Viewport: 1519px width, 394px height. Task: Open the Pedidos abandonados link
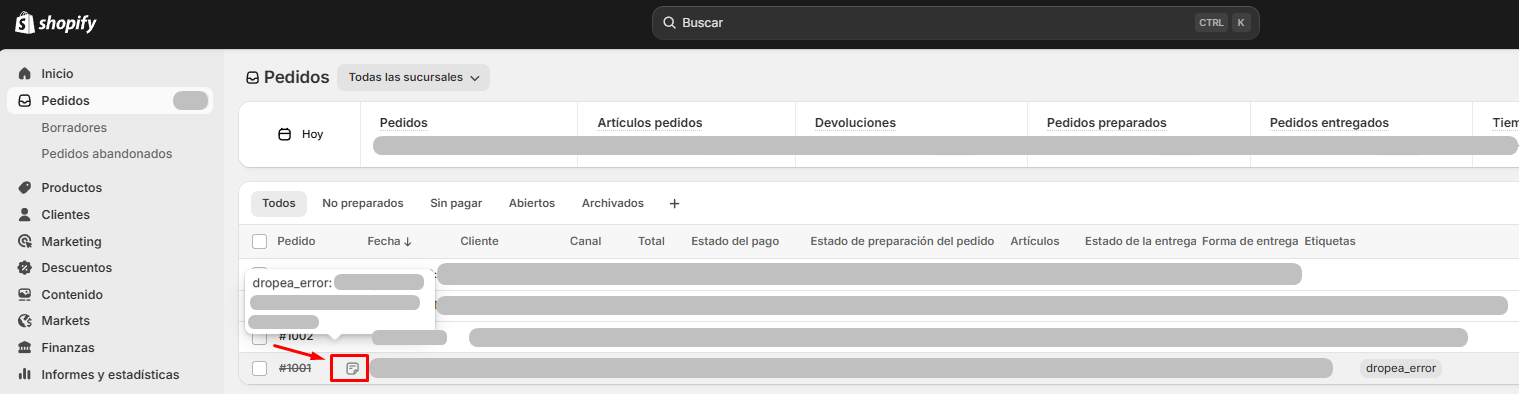(107, 154)
